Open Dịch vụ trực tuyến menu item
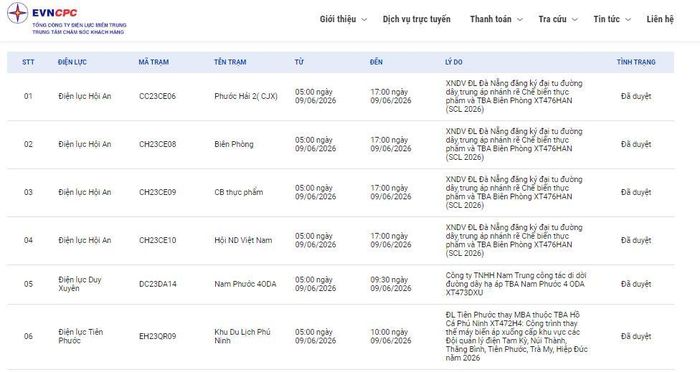The width and height of the screenshot is (700, 372). pyautogui.click(x=417, y=19)
